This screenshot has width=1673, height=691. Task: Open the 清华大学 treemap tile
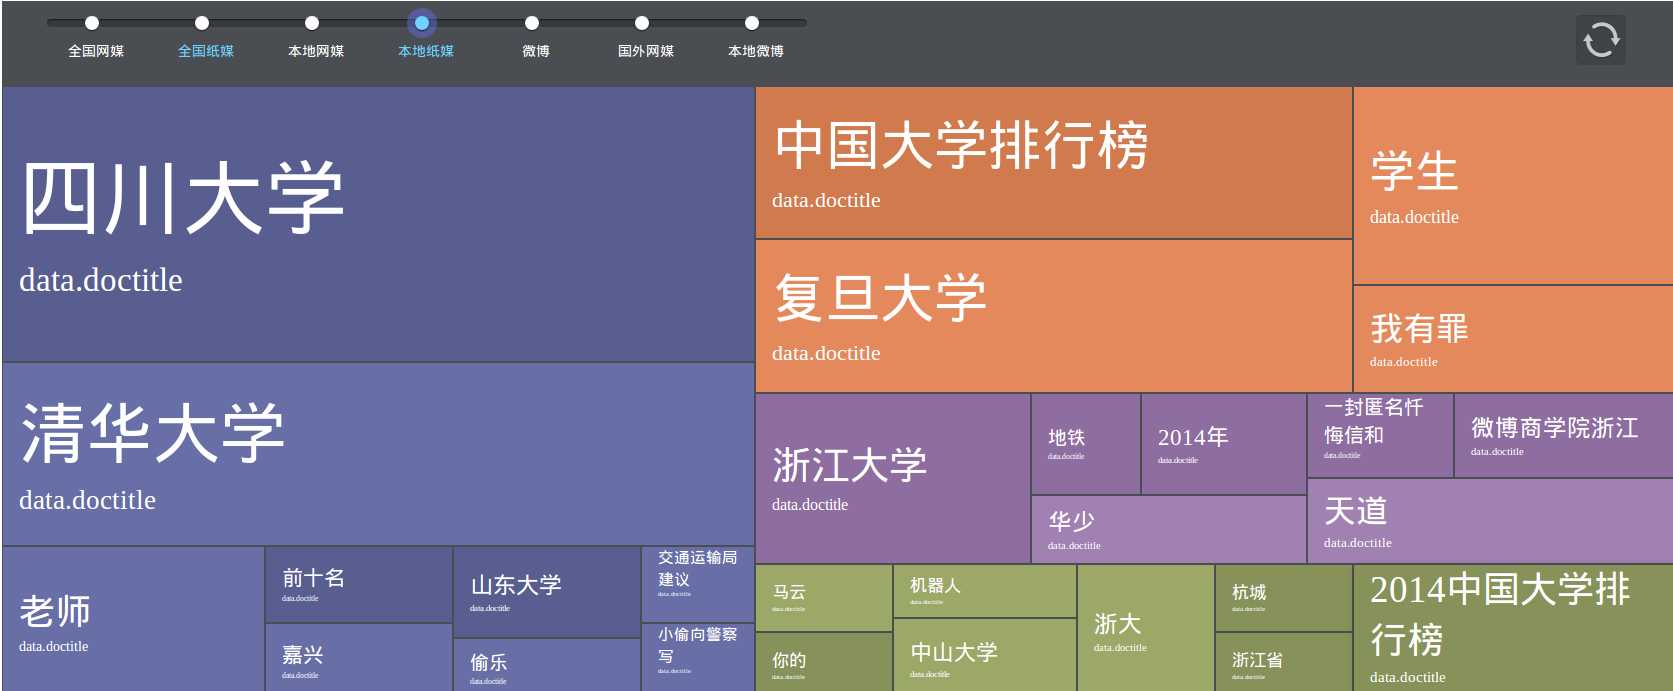[378, 454]
